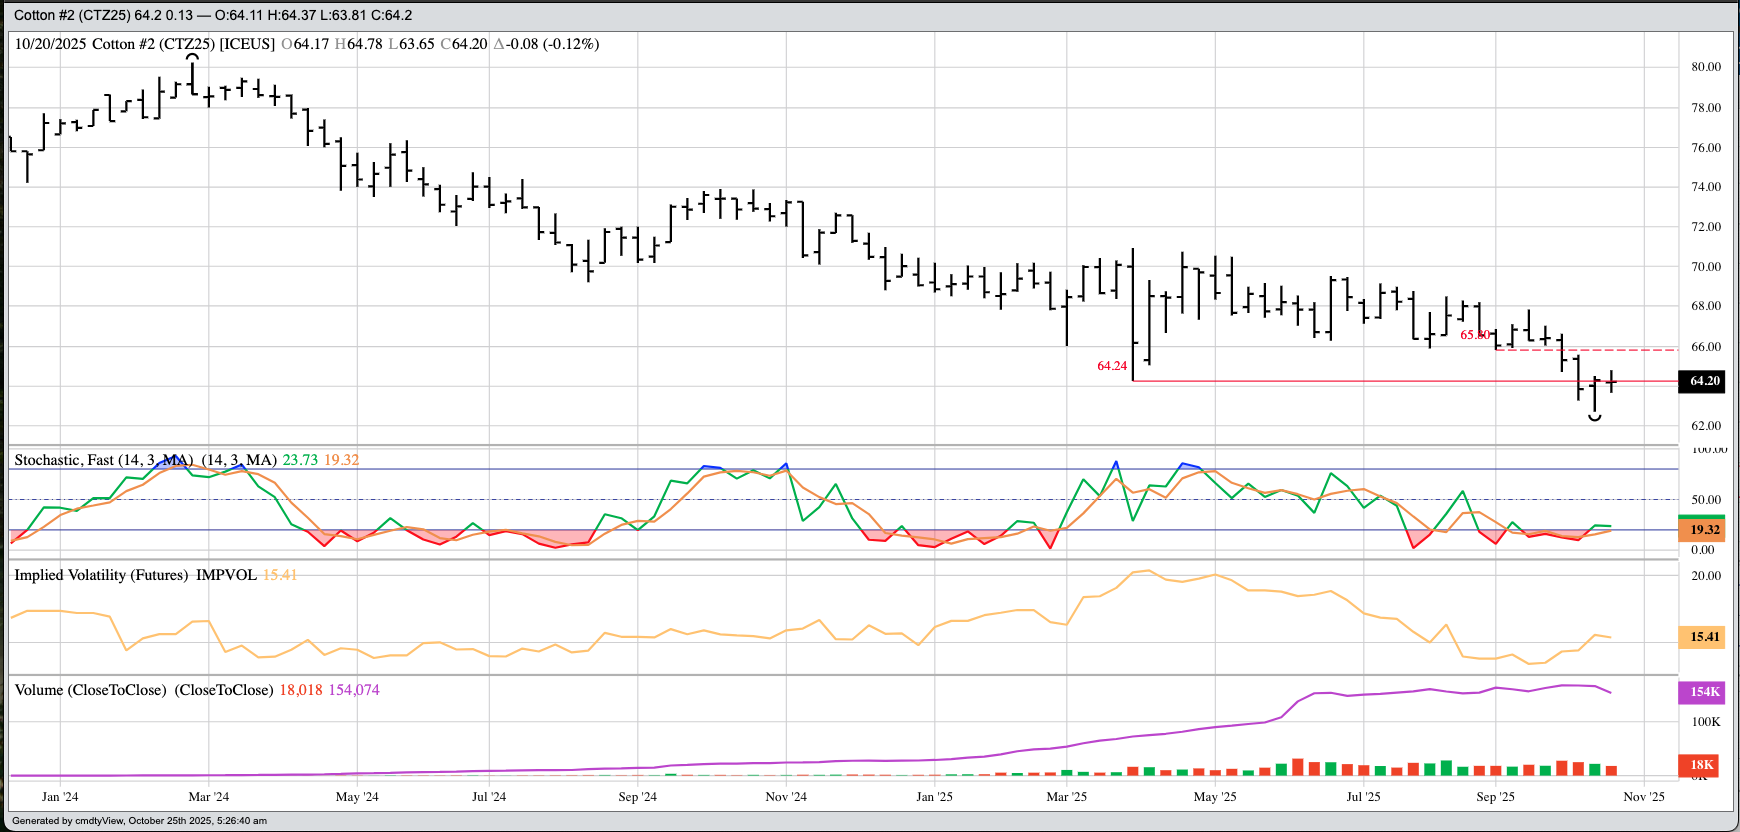This screenshot has height=832, width=1740.
Task: Click the high-price arc marker above the March 2024 peak
Action: pos(193,57)
